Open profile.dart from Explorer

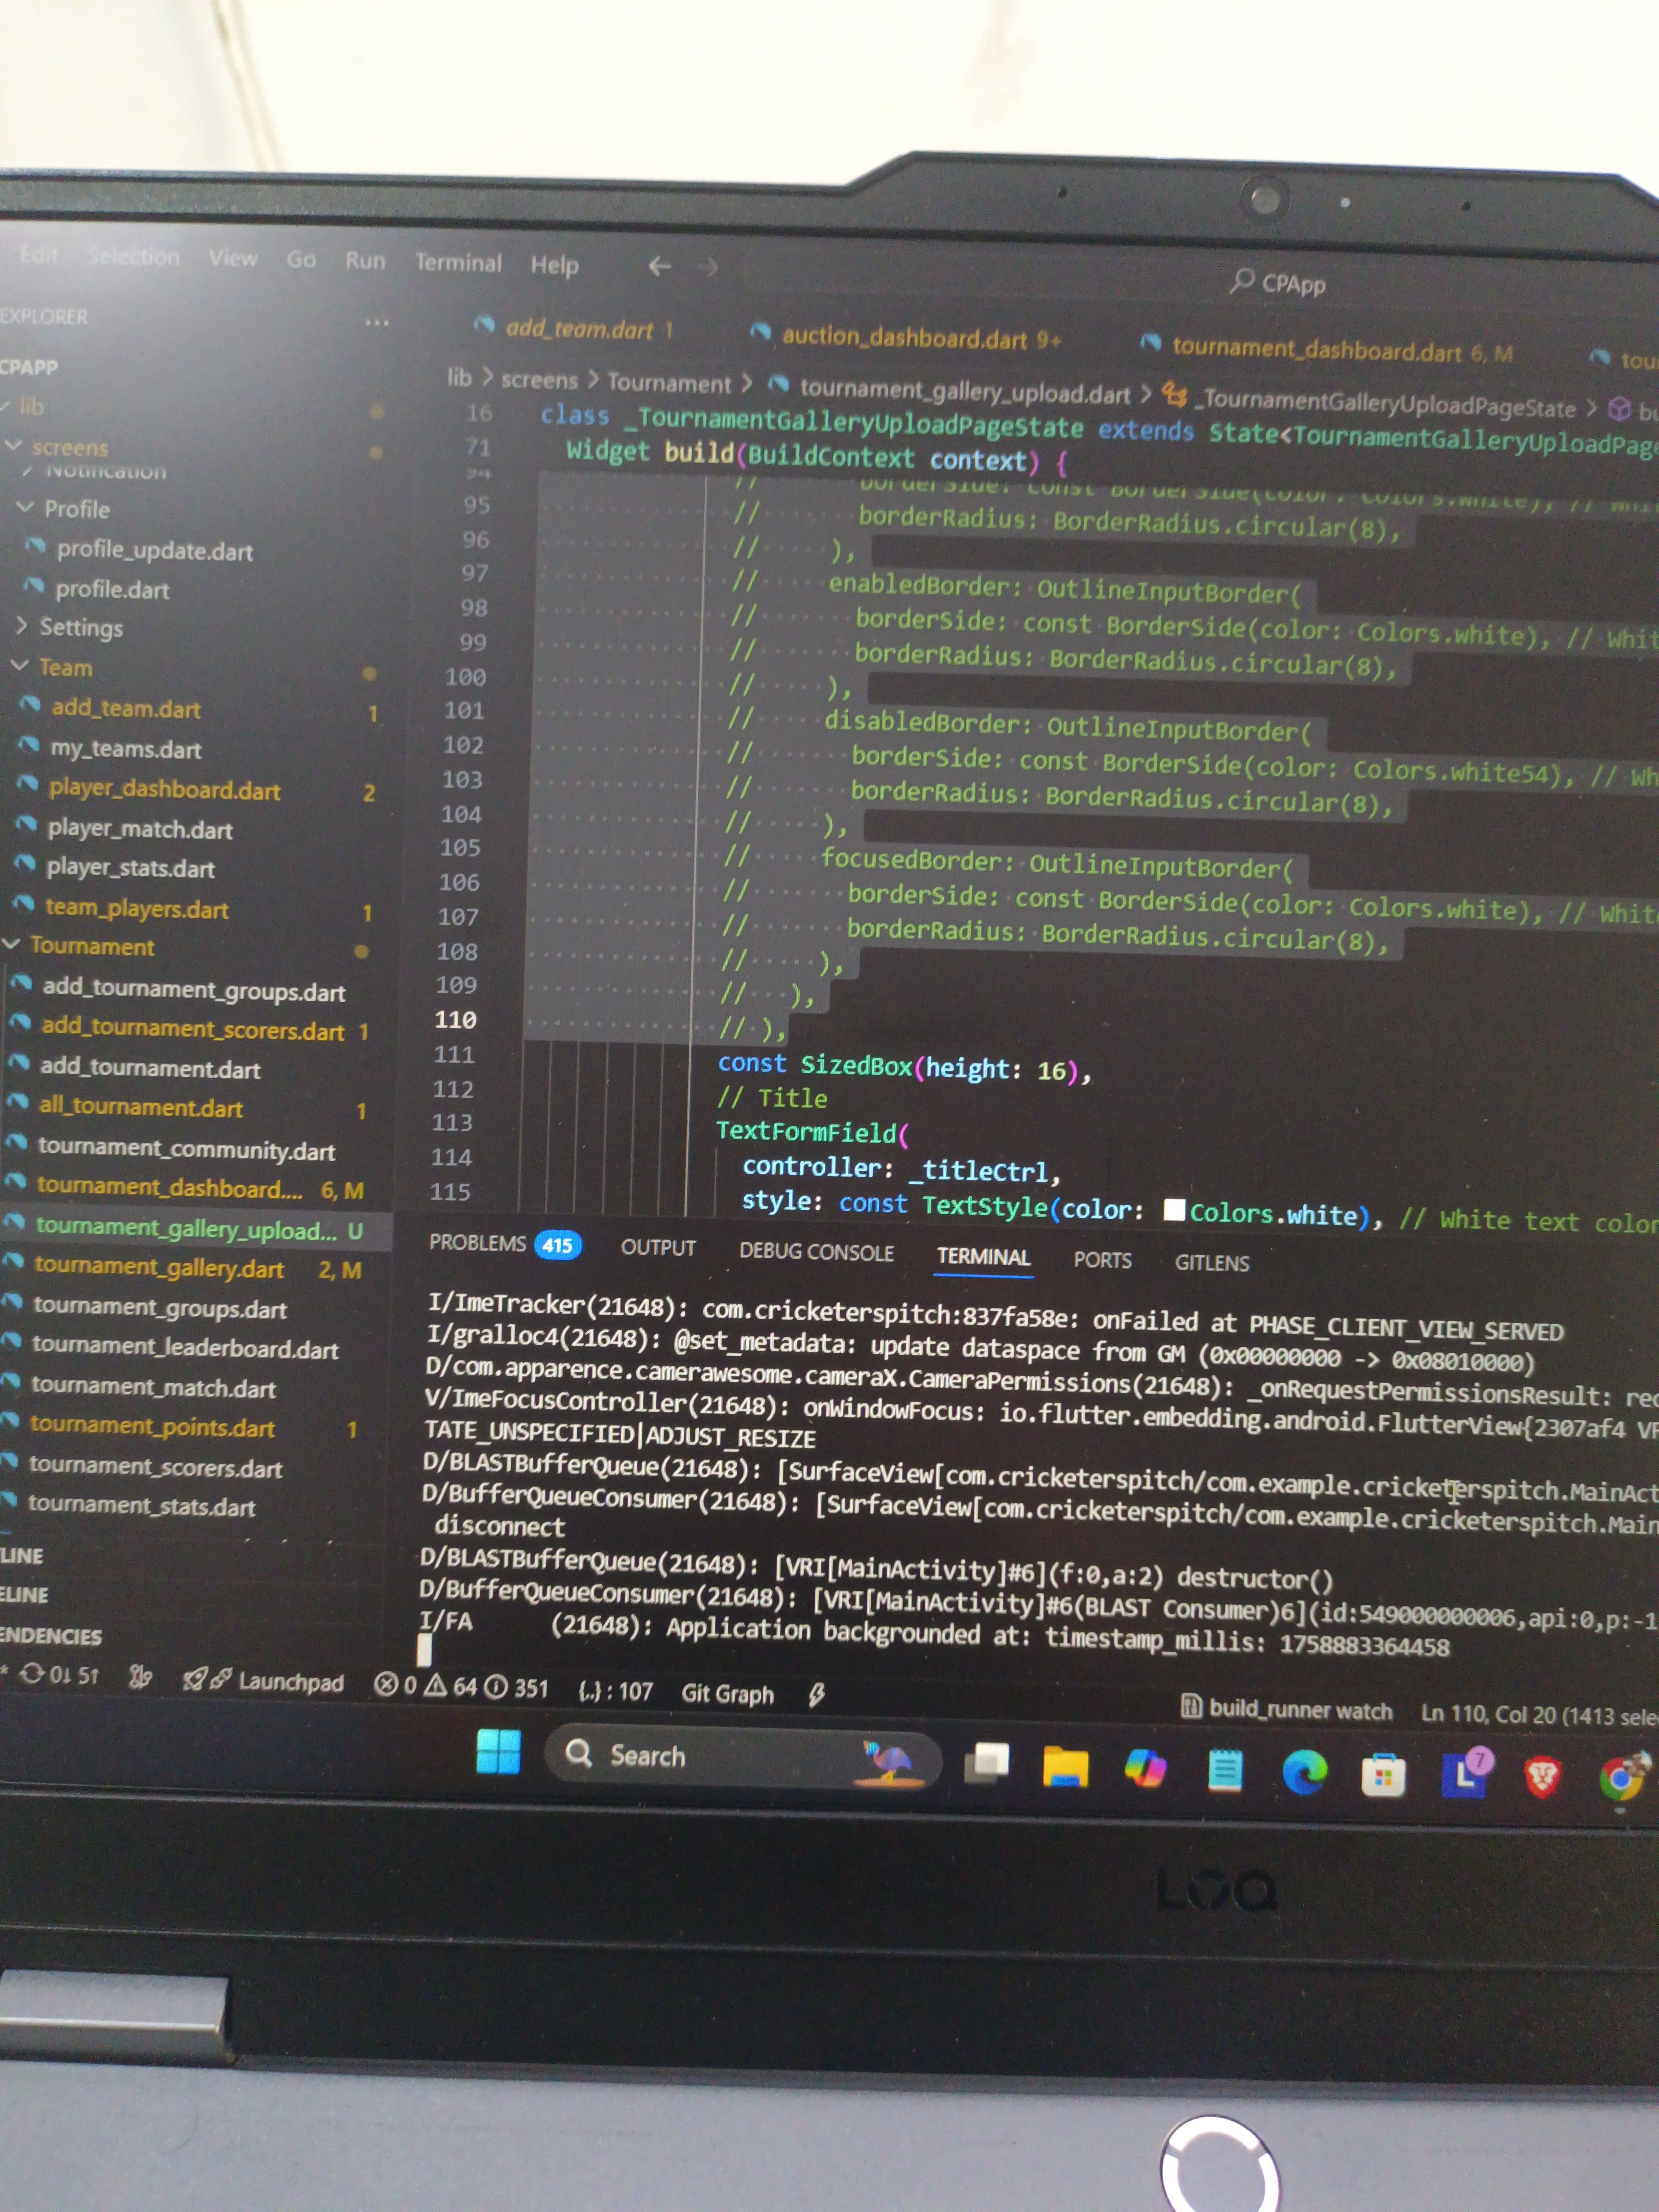(x=112, y=590)
